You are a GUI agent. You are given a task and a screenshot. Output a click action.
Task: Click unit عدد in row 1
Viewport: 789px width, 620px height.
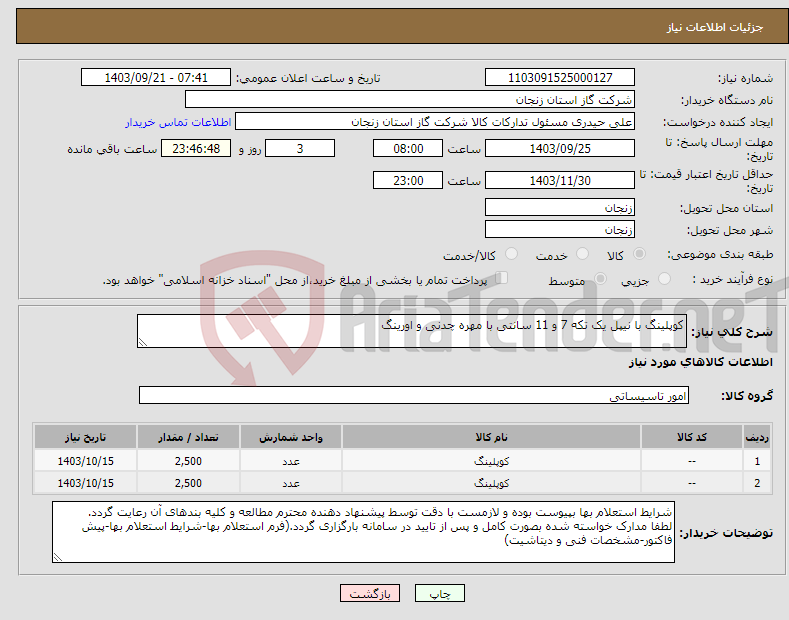[x=291, y=461]
